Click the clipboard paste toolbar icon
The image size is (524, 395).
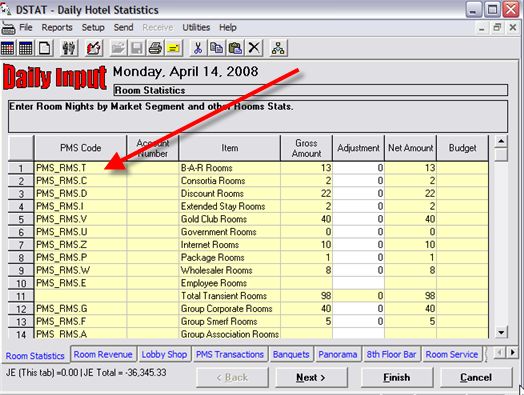(235, 48)
